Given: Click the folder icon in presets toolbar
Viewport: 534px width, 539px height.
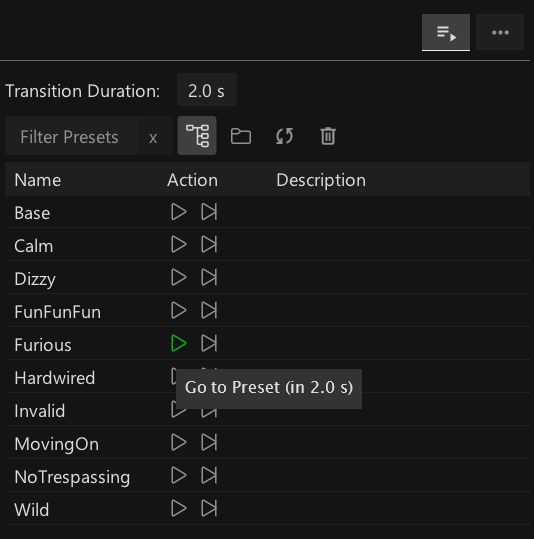Looking at the screenshot, I should coord(241,136).
